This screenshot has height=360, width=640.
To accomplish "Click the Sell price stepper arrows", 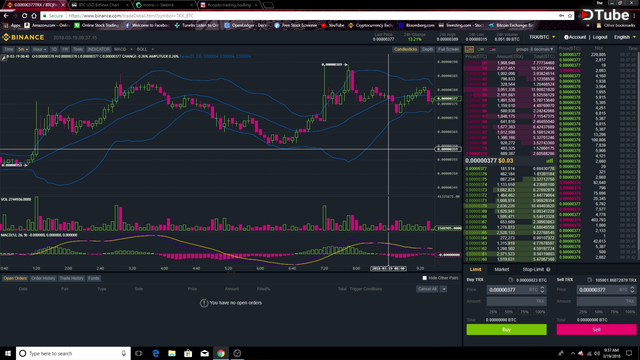I will (x=633, y=289).
